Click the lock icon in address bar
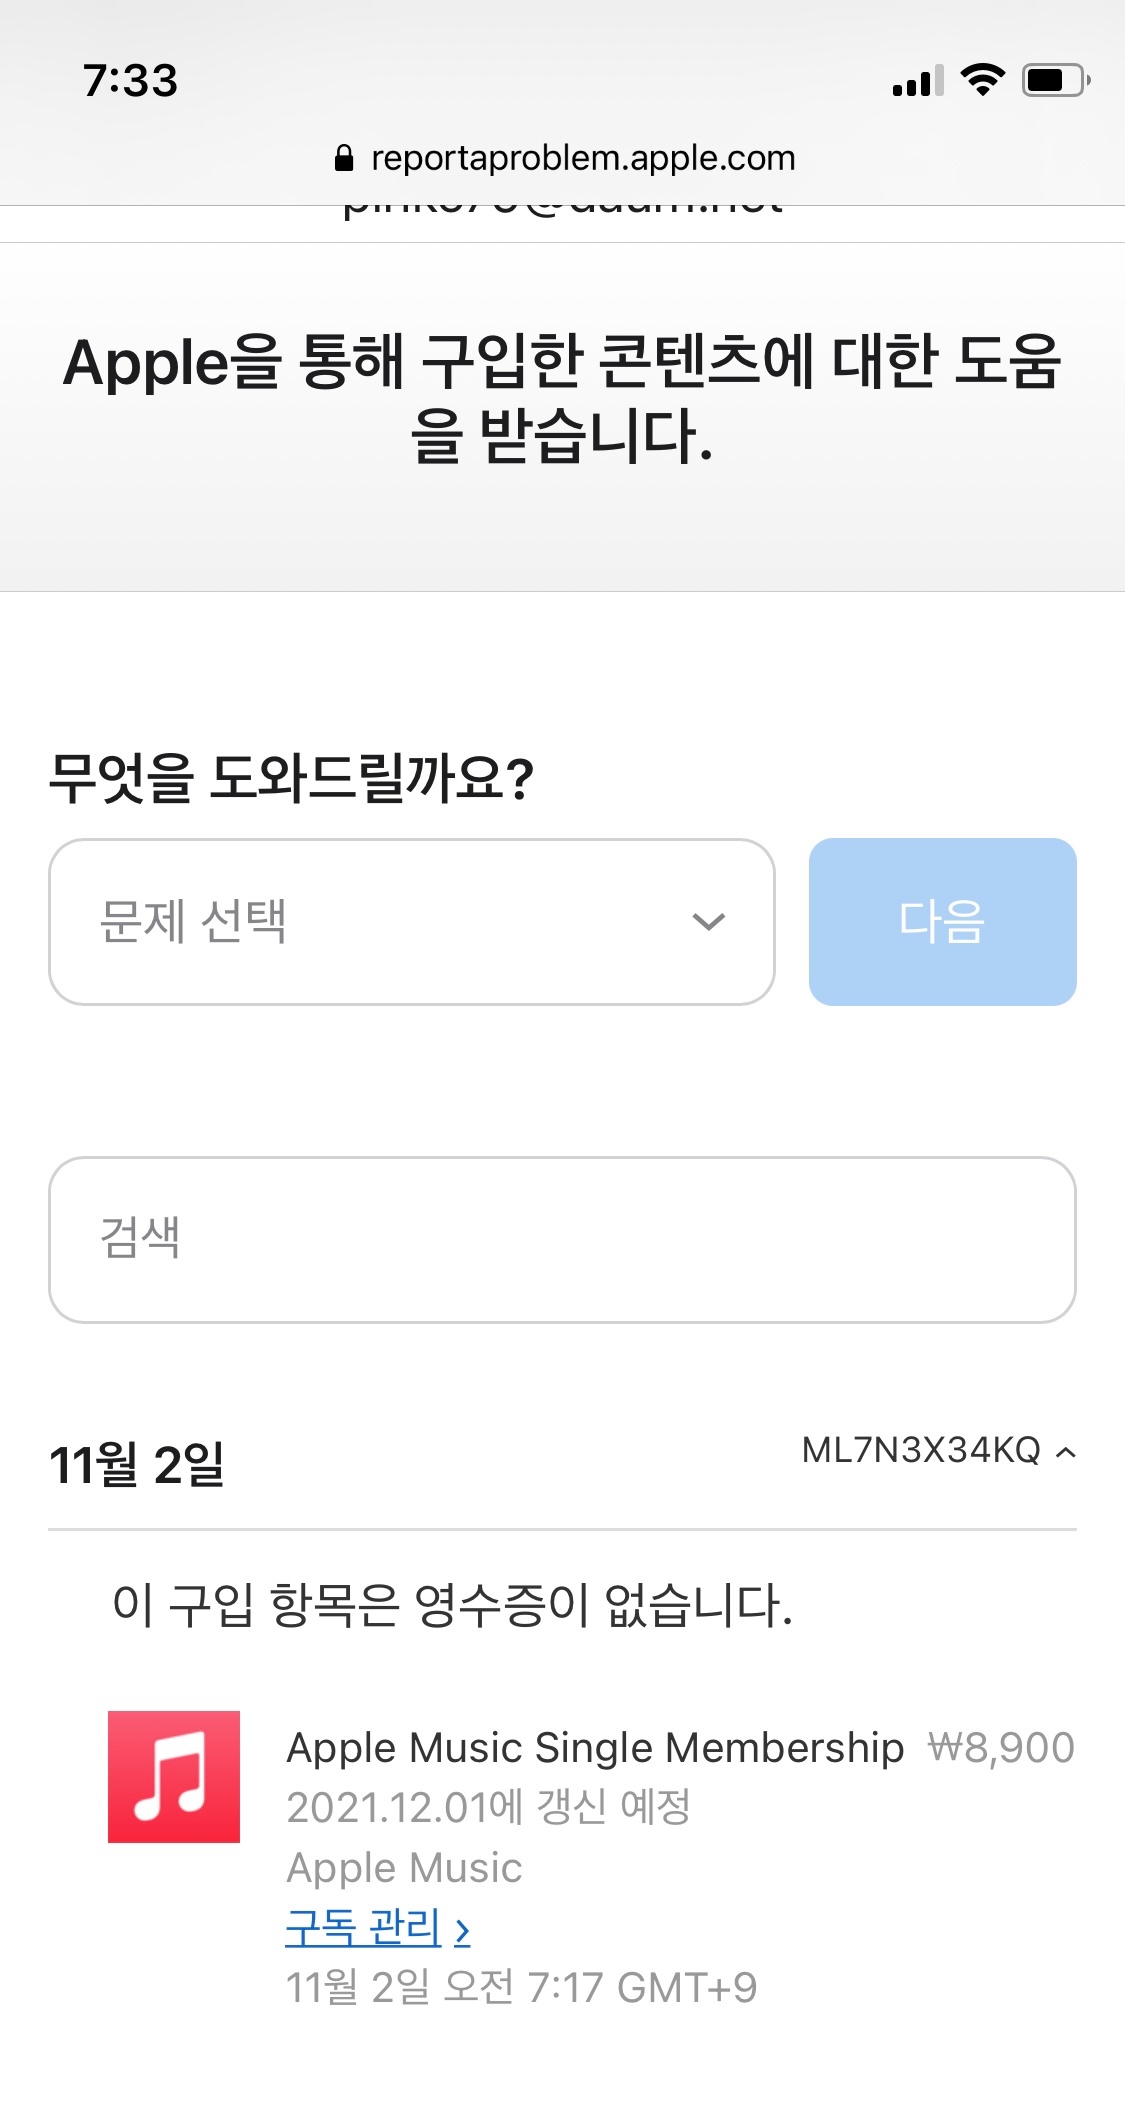 pyautogui.click(x=344, y=158)
